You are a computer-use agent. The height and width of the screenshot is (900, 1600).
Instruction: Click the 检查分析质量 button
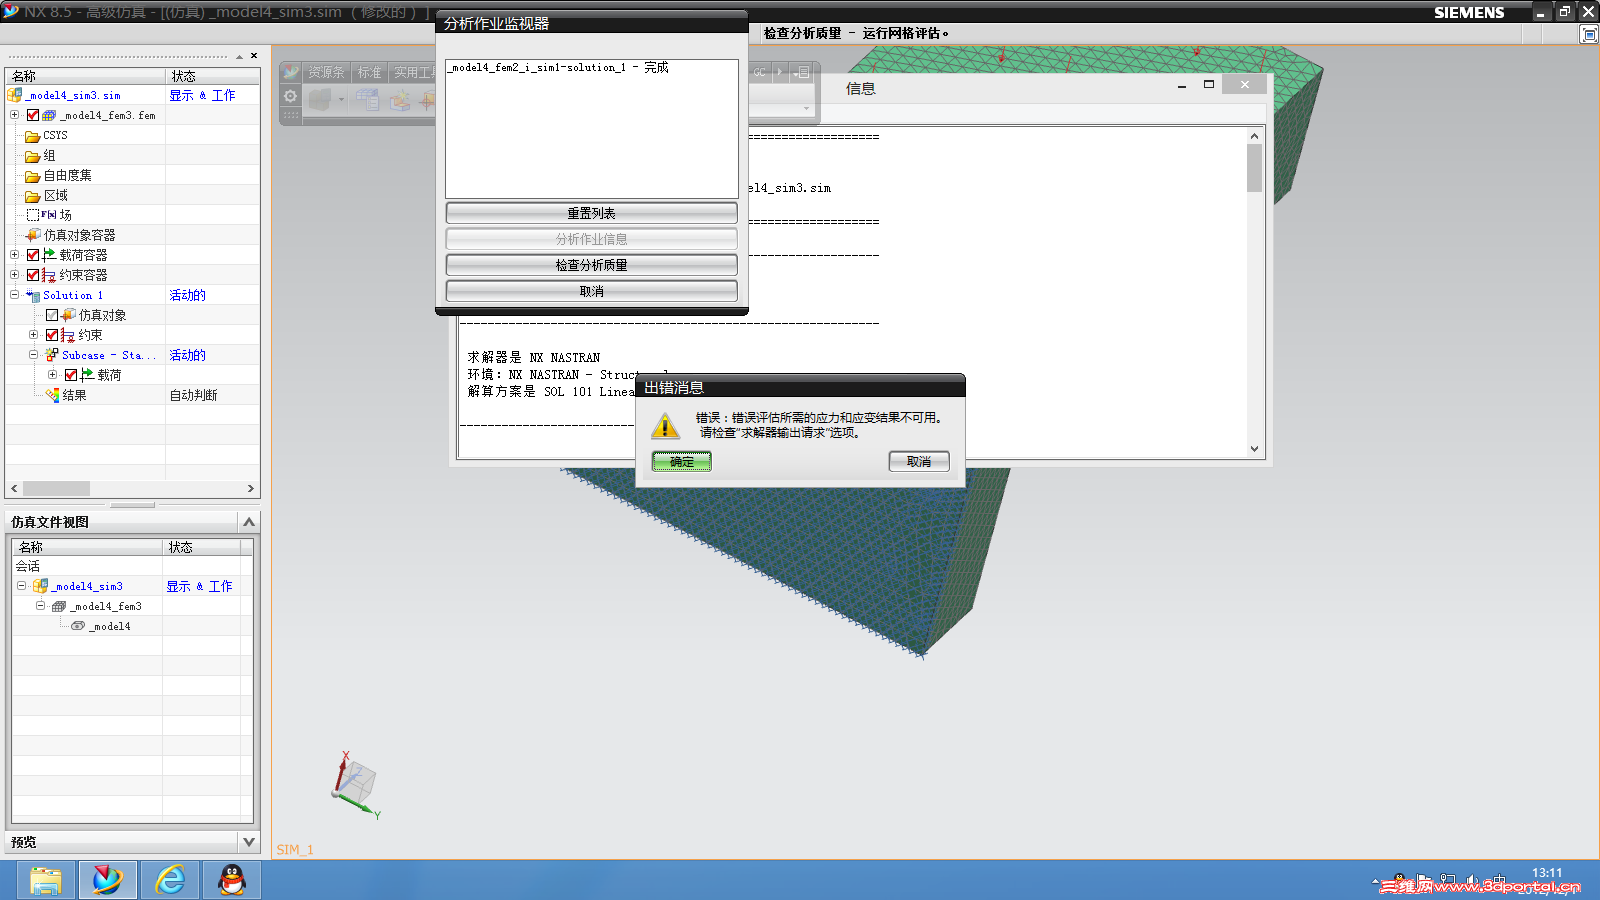(592, 265)
